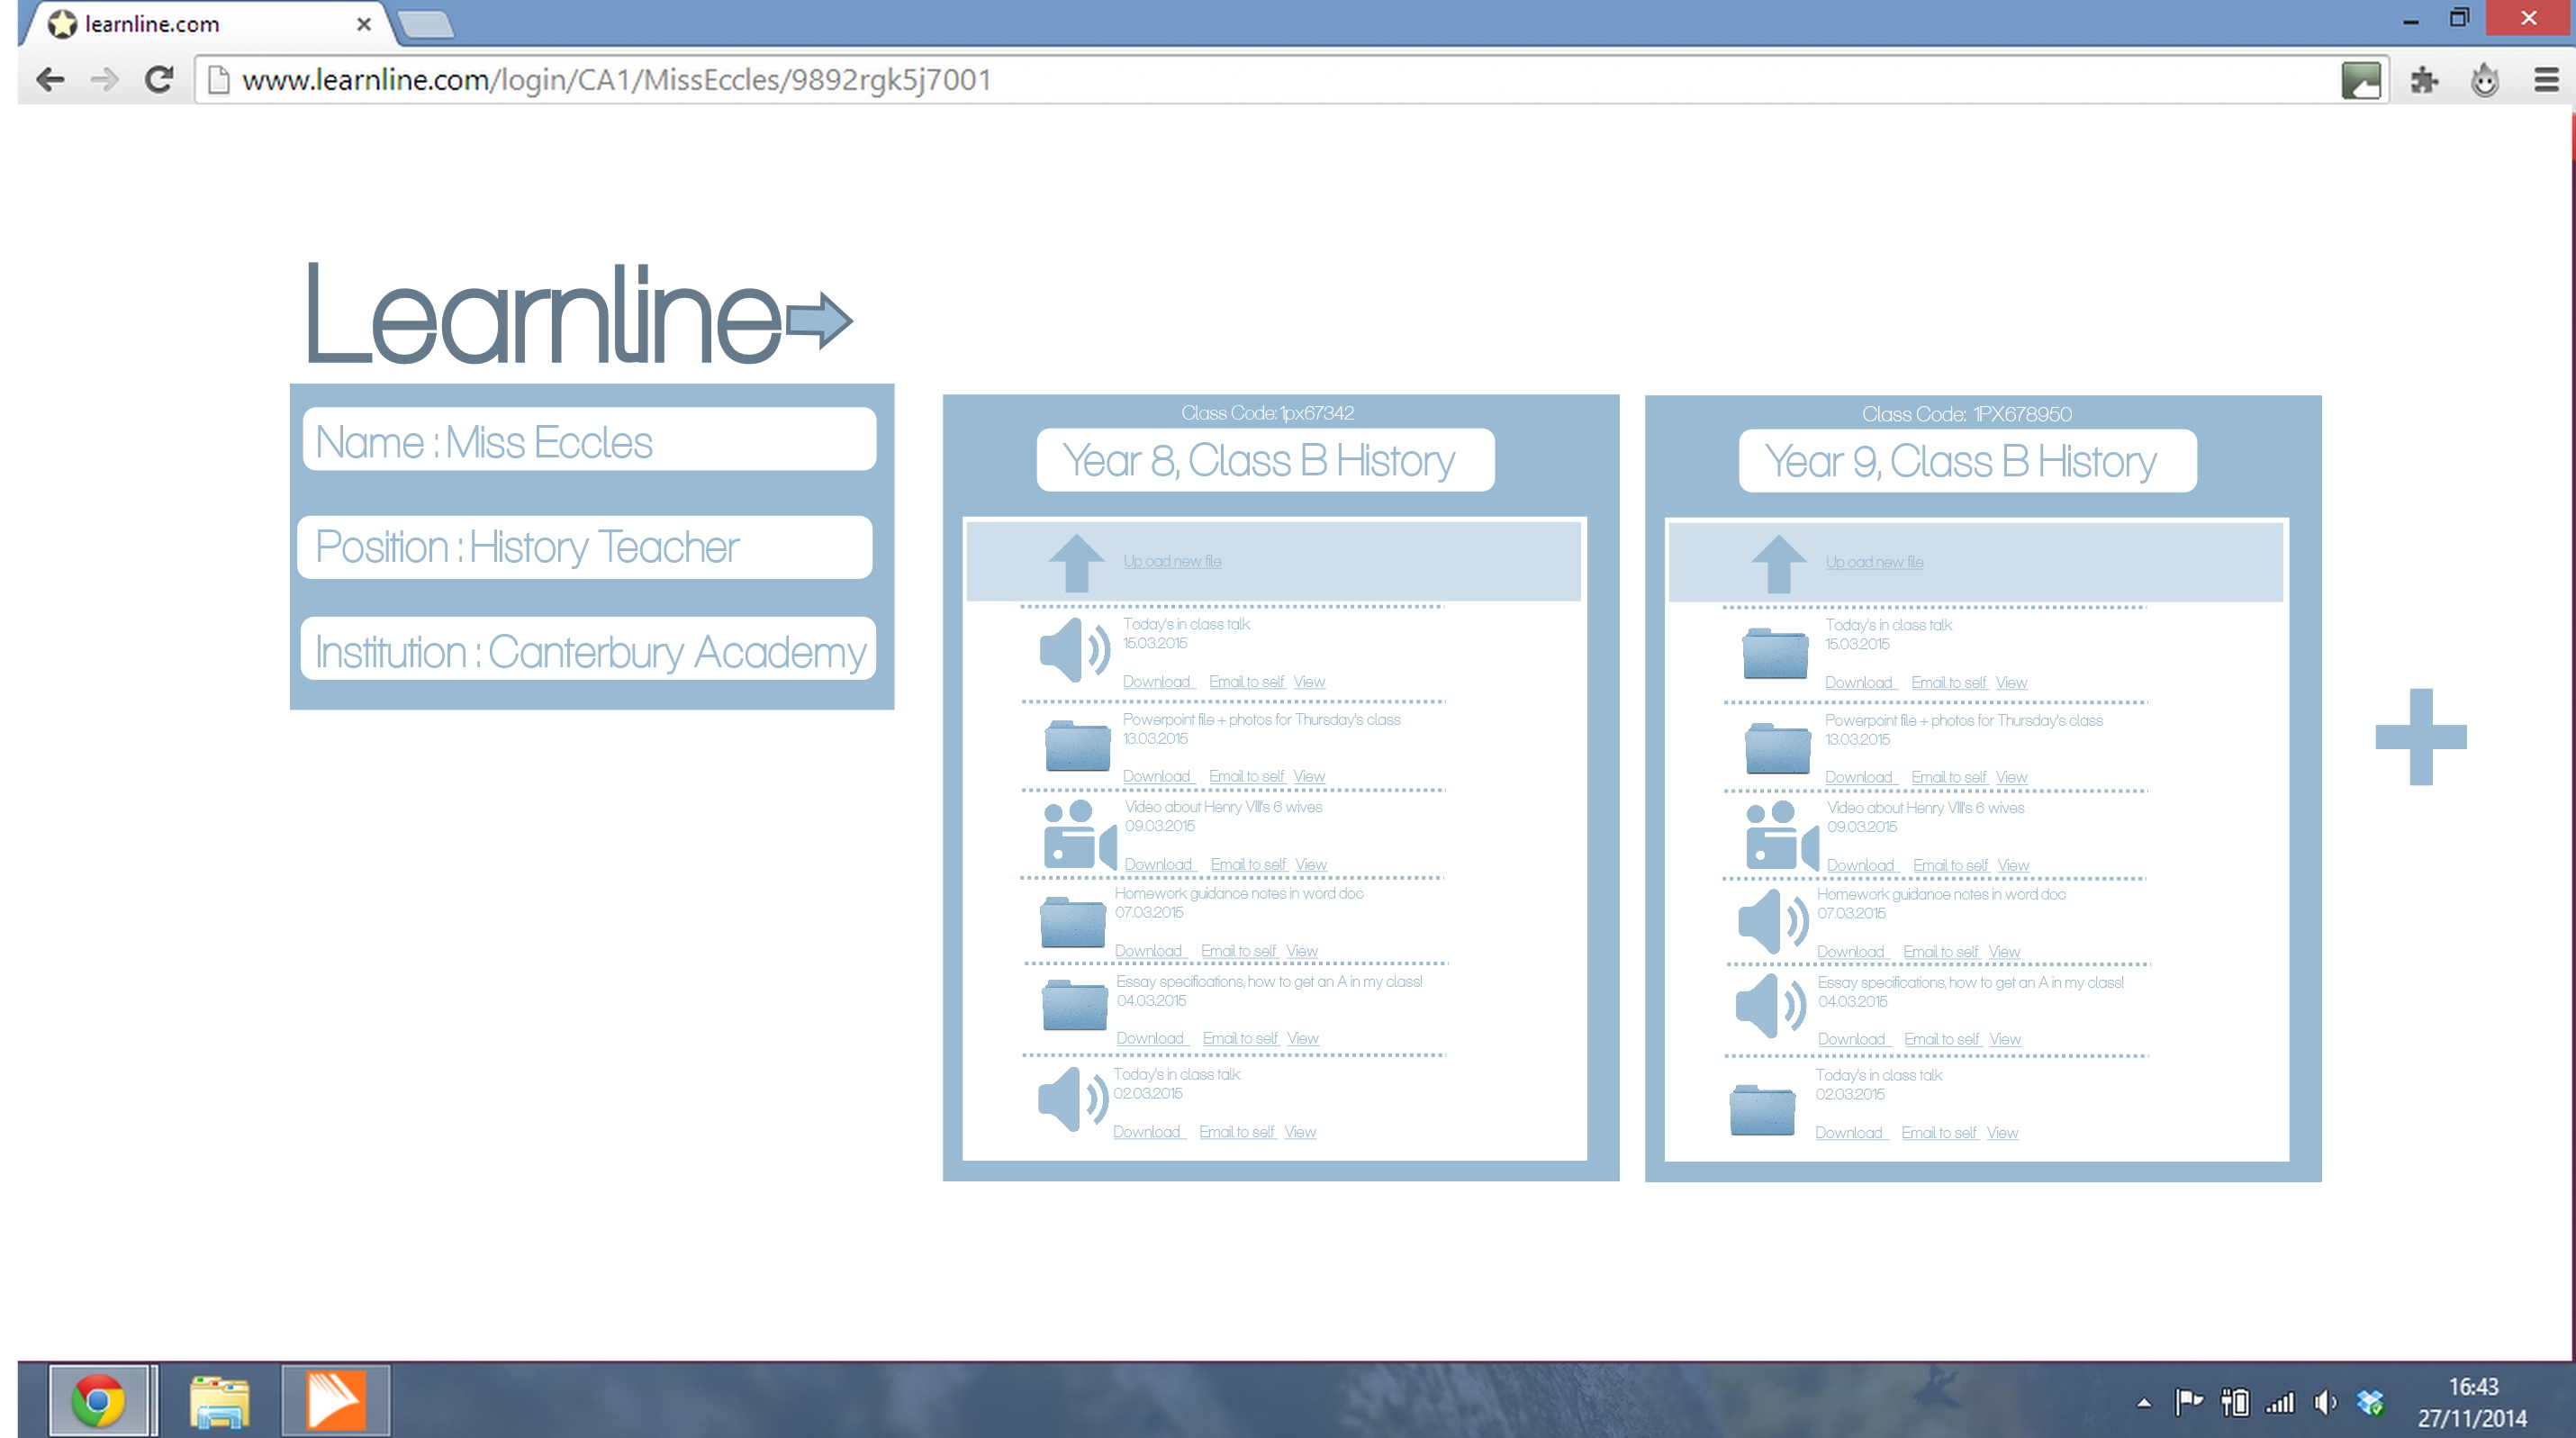Screen dimensions: 2576x1438
Task: Click Upload new file link in Year 8
Action: (x=1172, y=562)
